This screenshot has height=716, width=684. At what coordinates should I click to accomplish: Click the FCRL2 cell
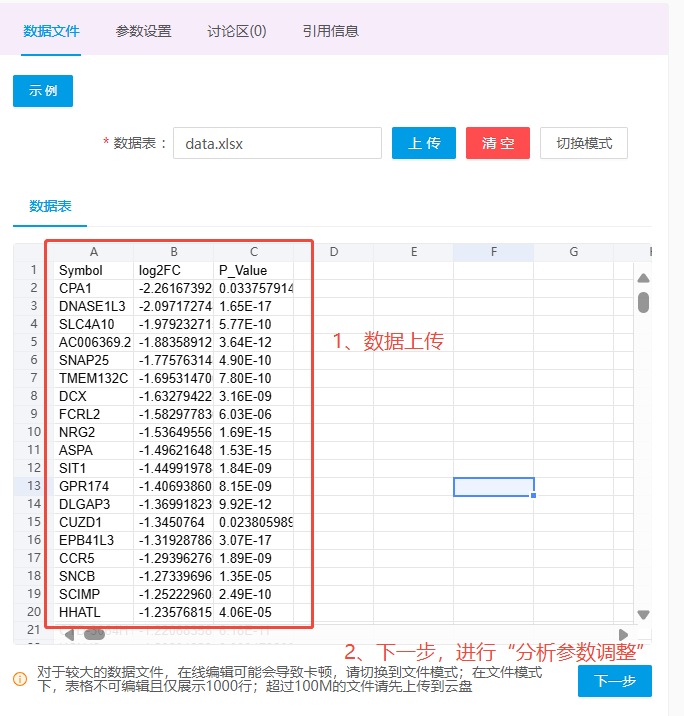click(x=94, y=414)
